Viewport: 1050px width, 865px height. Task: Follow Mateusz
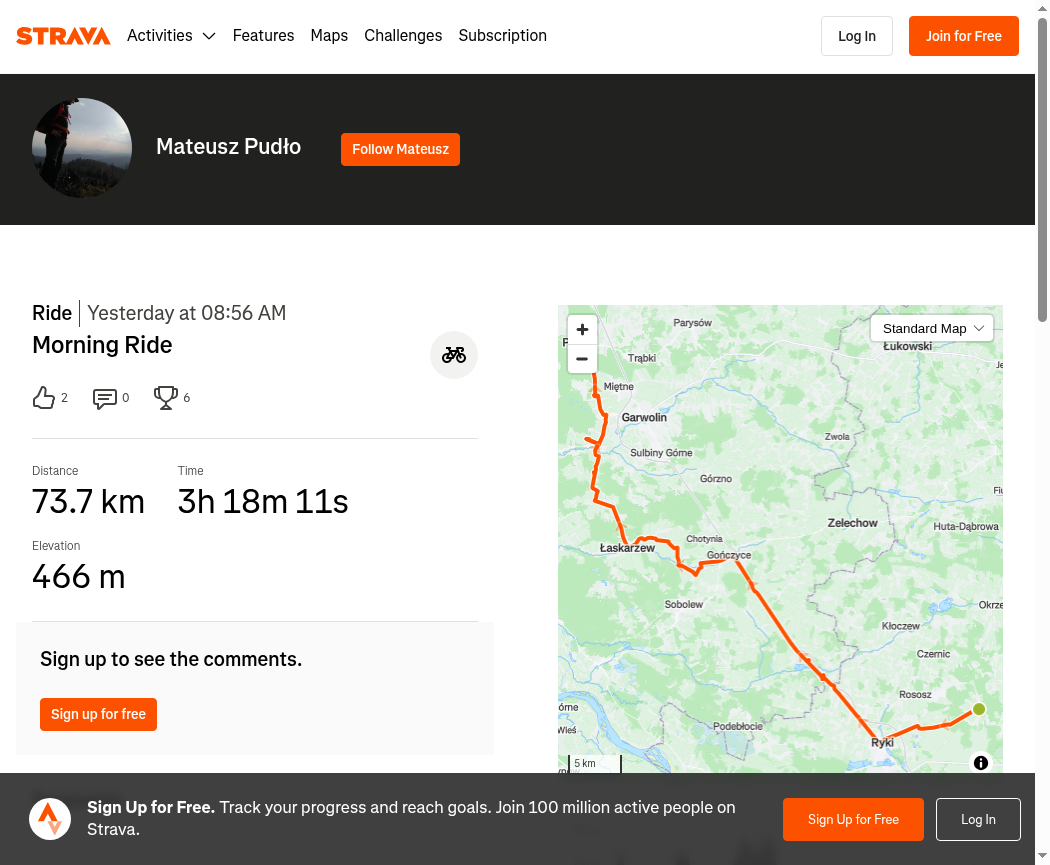coord(400,149)
